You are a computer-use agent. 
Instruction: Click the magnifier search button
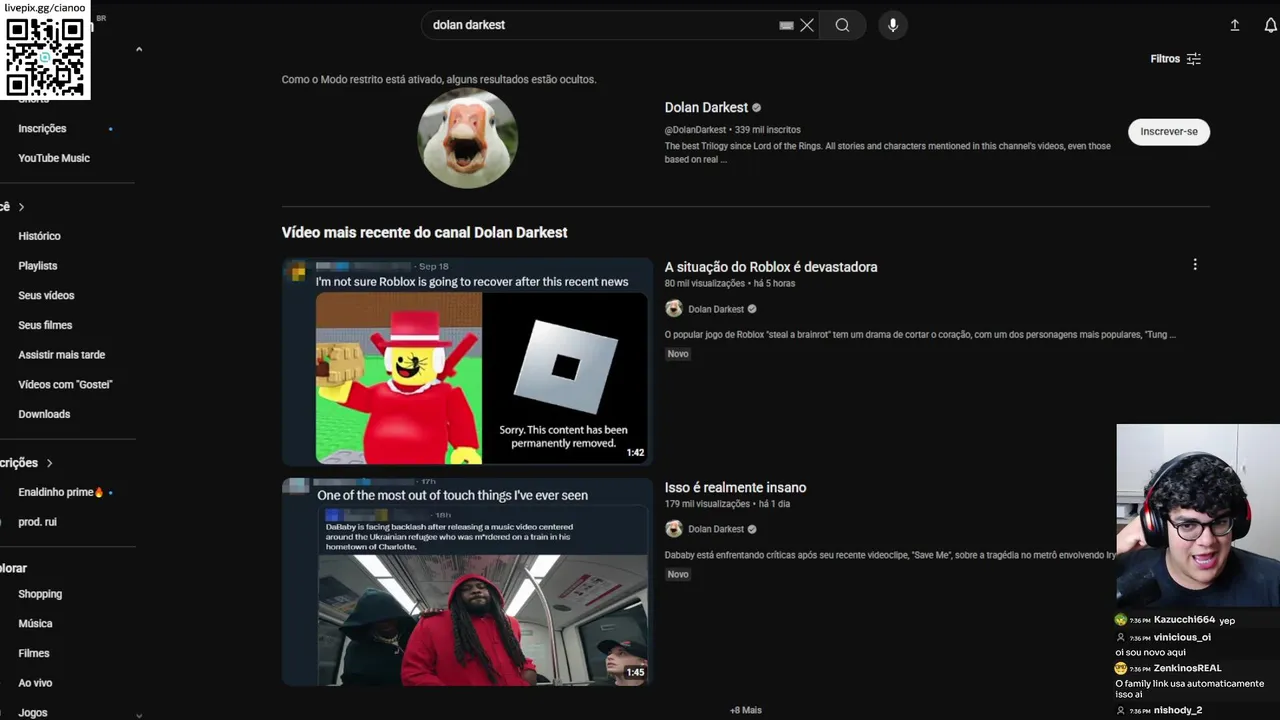point(842,25)
